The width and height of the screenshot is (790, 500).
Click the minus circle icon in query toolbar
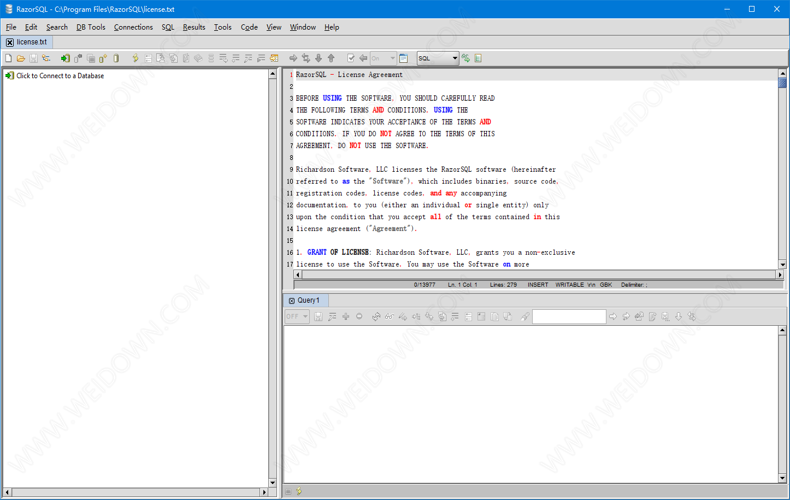point(359,317)
